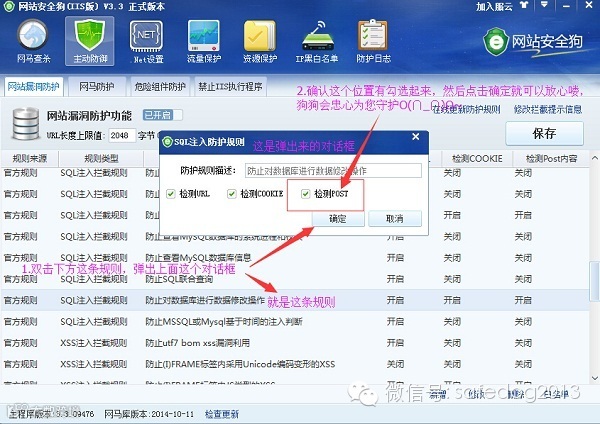The height and width of the screenshot is (424, 600).
Task: Click the rule list scrollbar up arrow
Action: pyautogui.click(x=595, y=158)
